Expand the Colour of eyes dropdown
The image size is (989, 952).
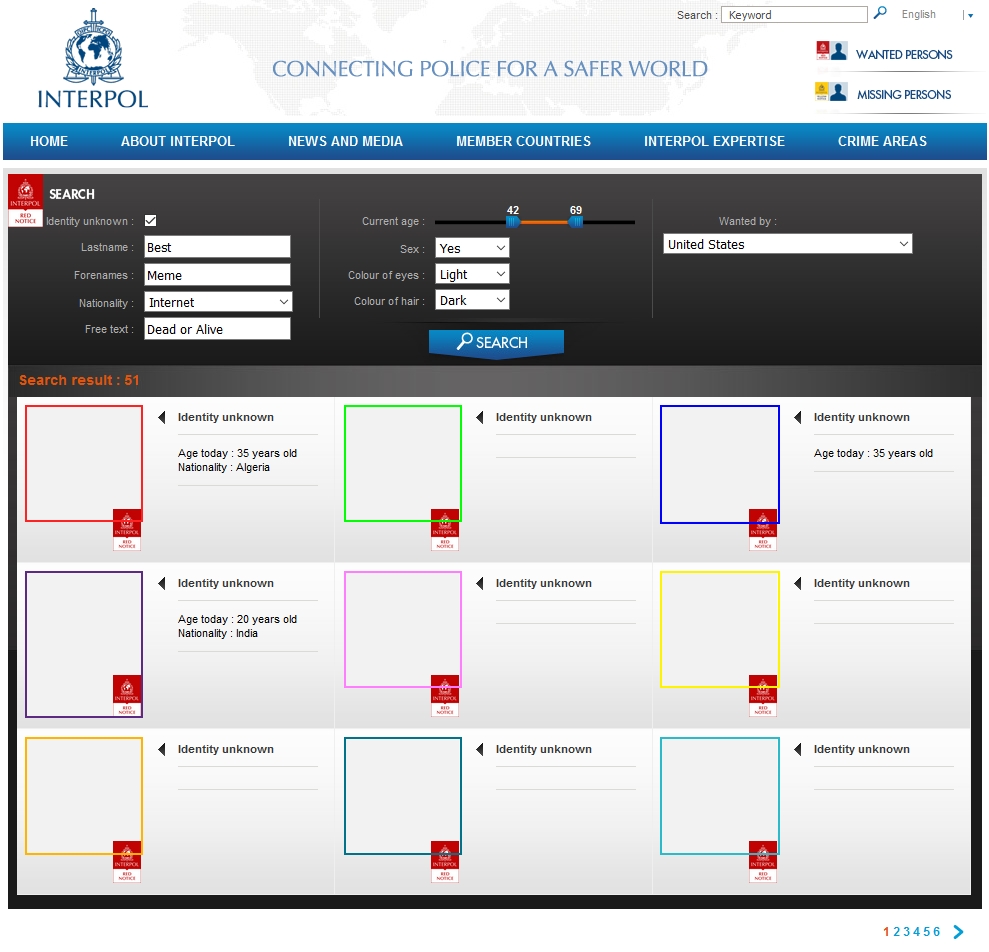pyautogui.click(x=472, y=274)
